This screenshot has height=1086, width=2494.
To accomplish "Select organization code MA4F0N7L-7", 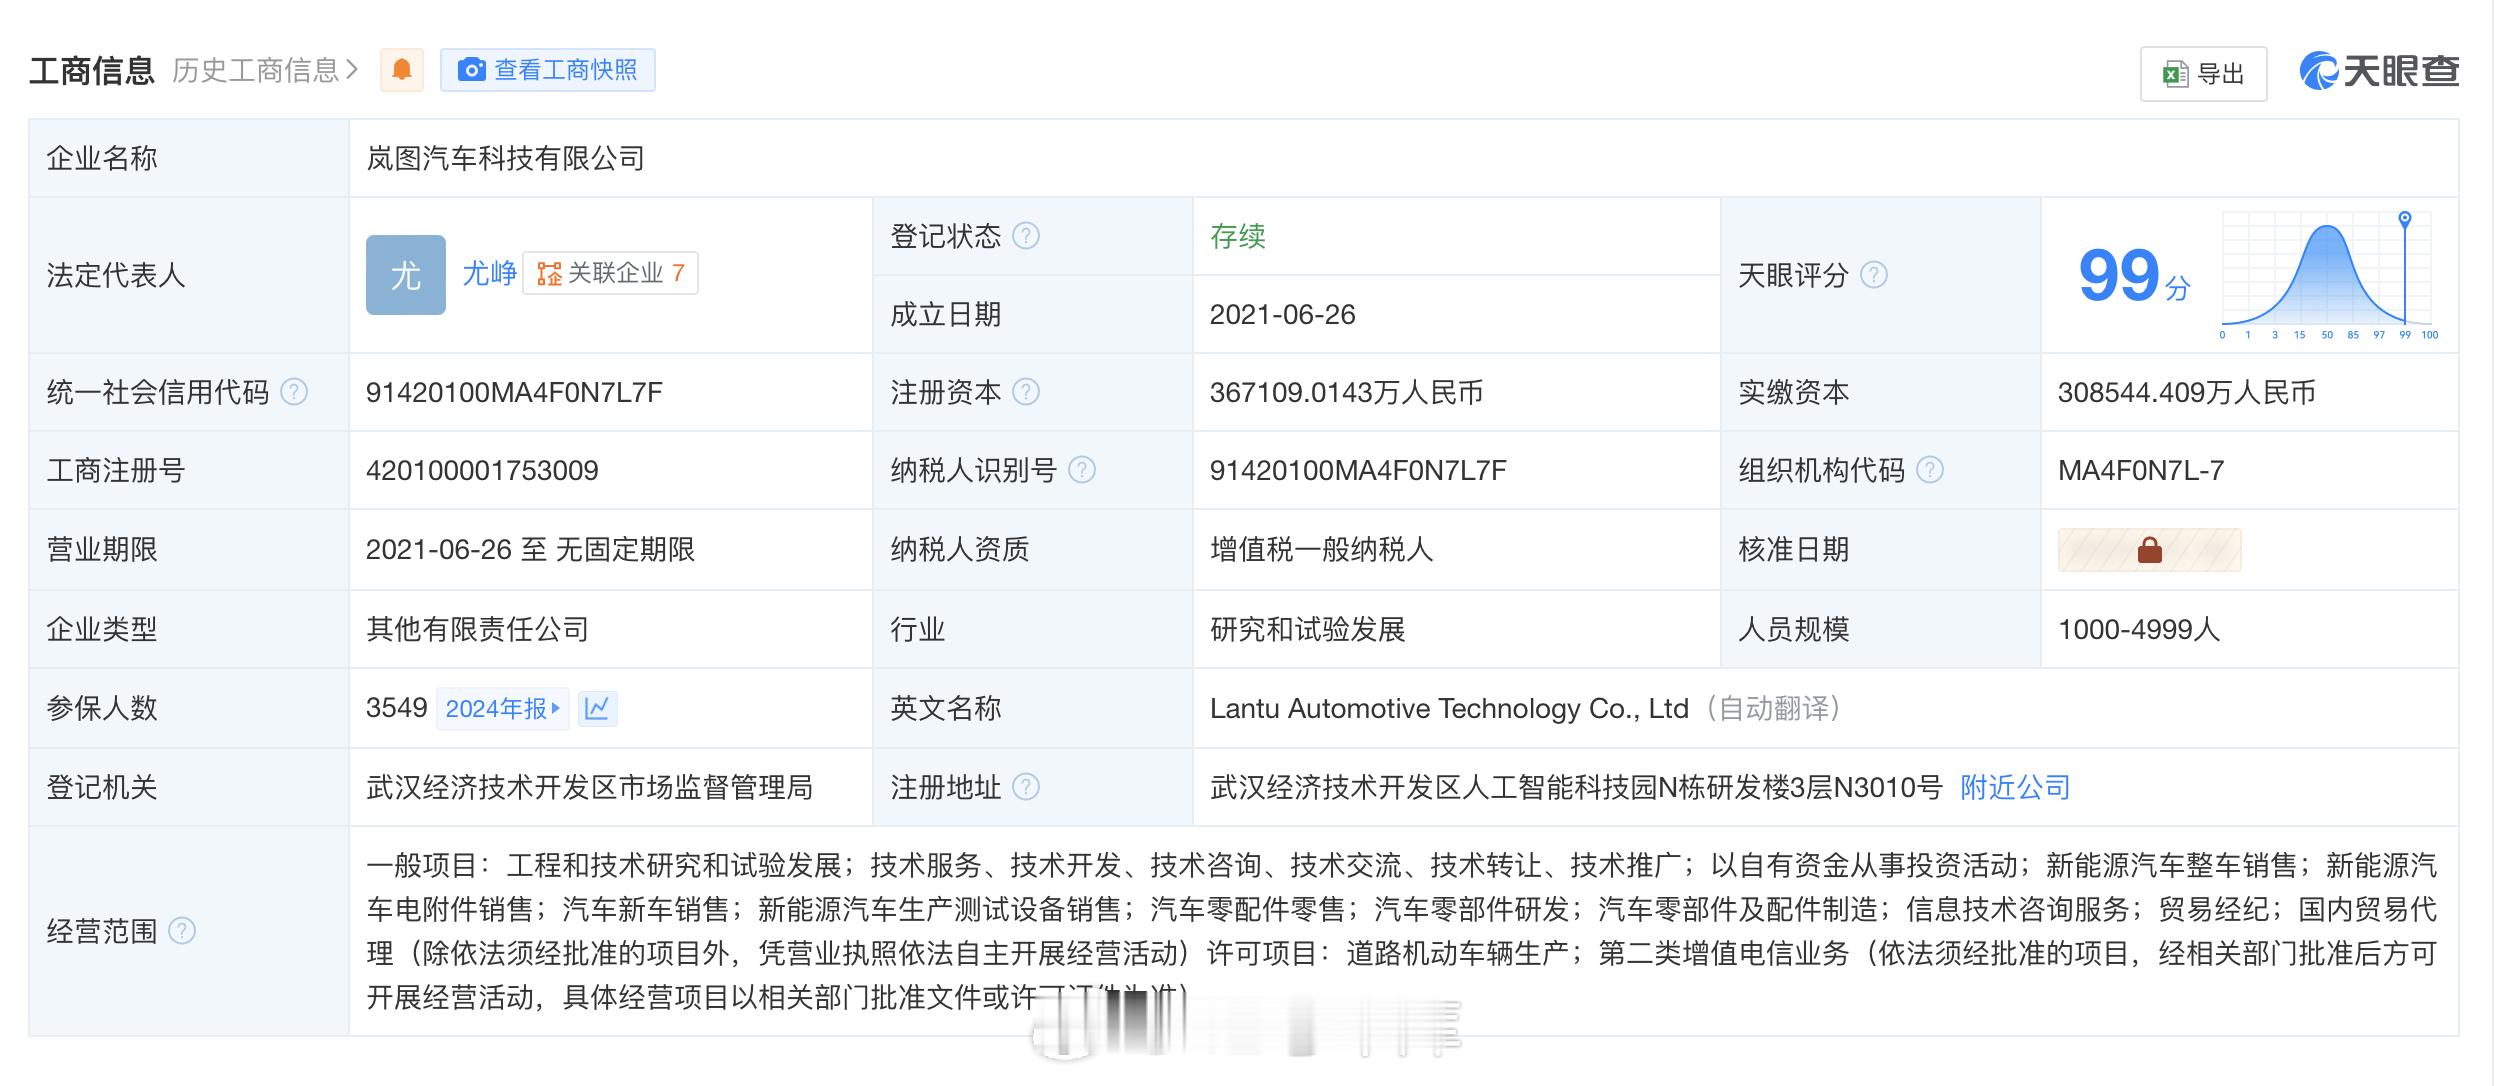I will [2141, 470].
